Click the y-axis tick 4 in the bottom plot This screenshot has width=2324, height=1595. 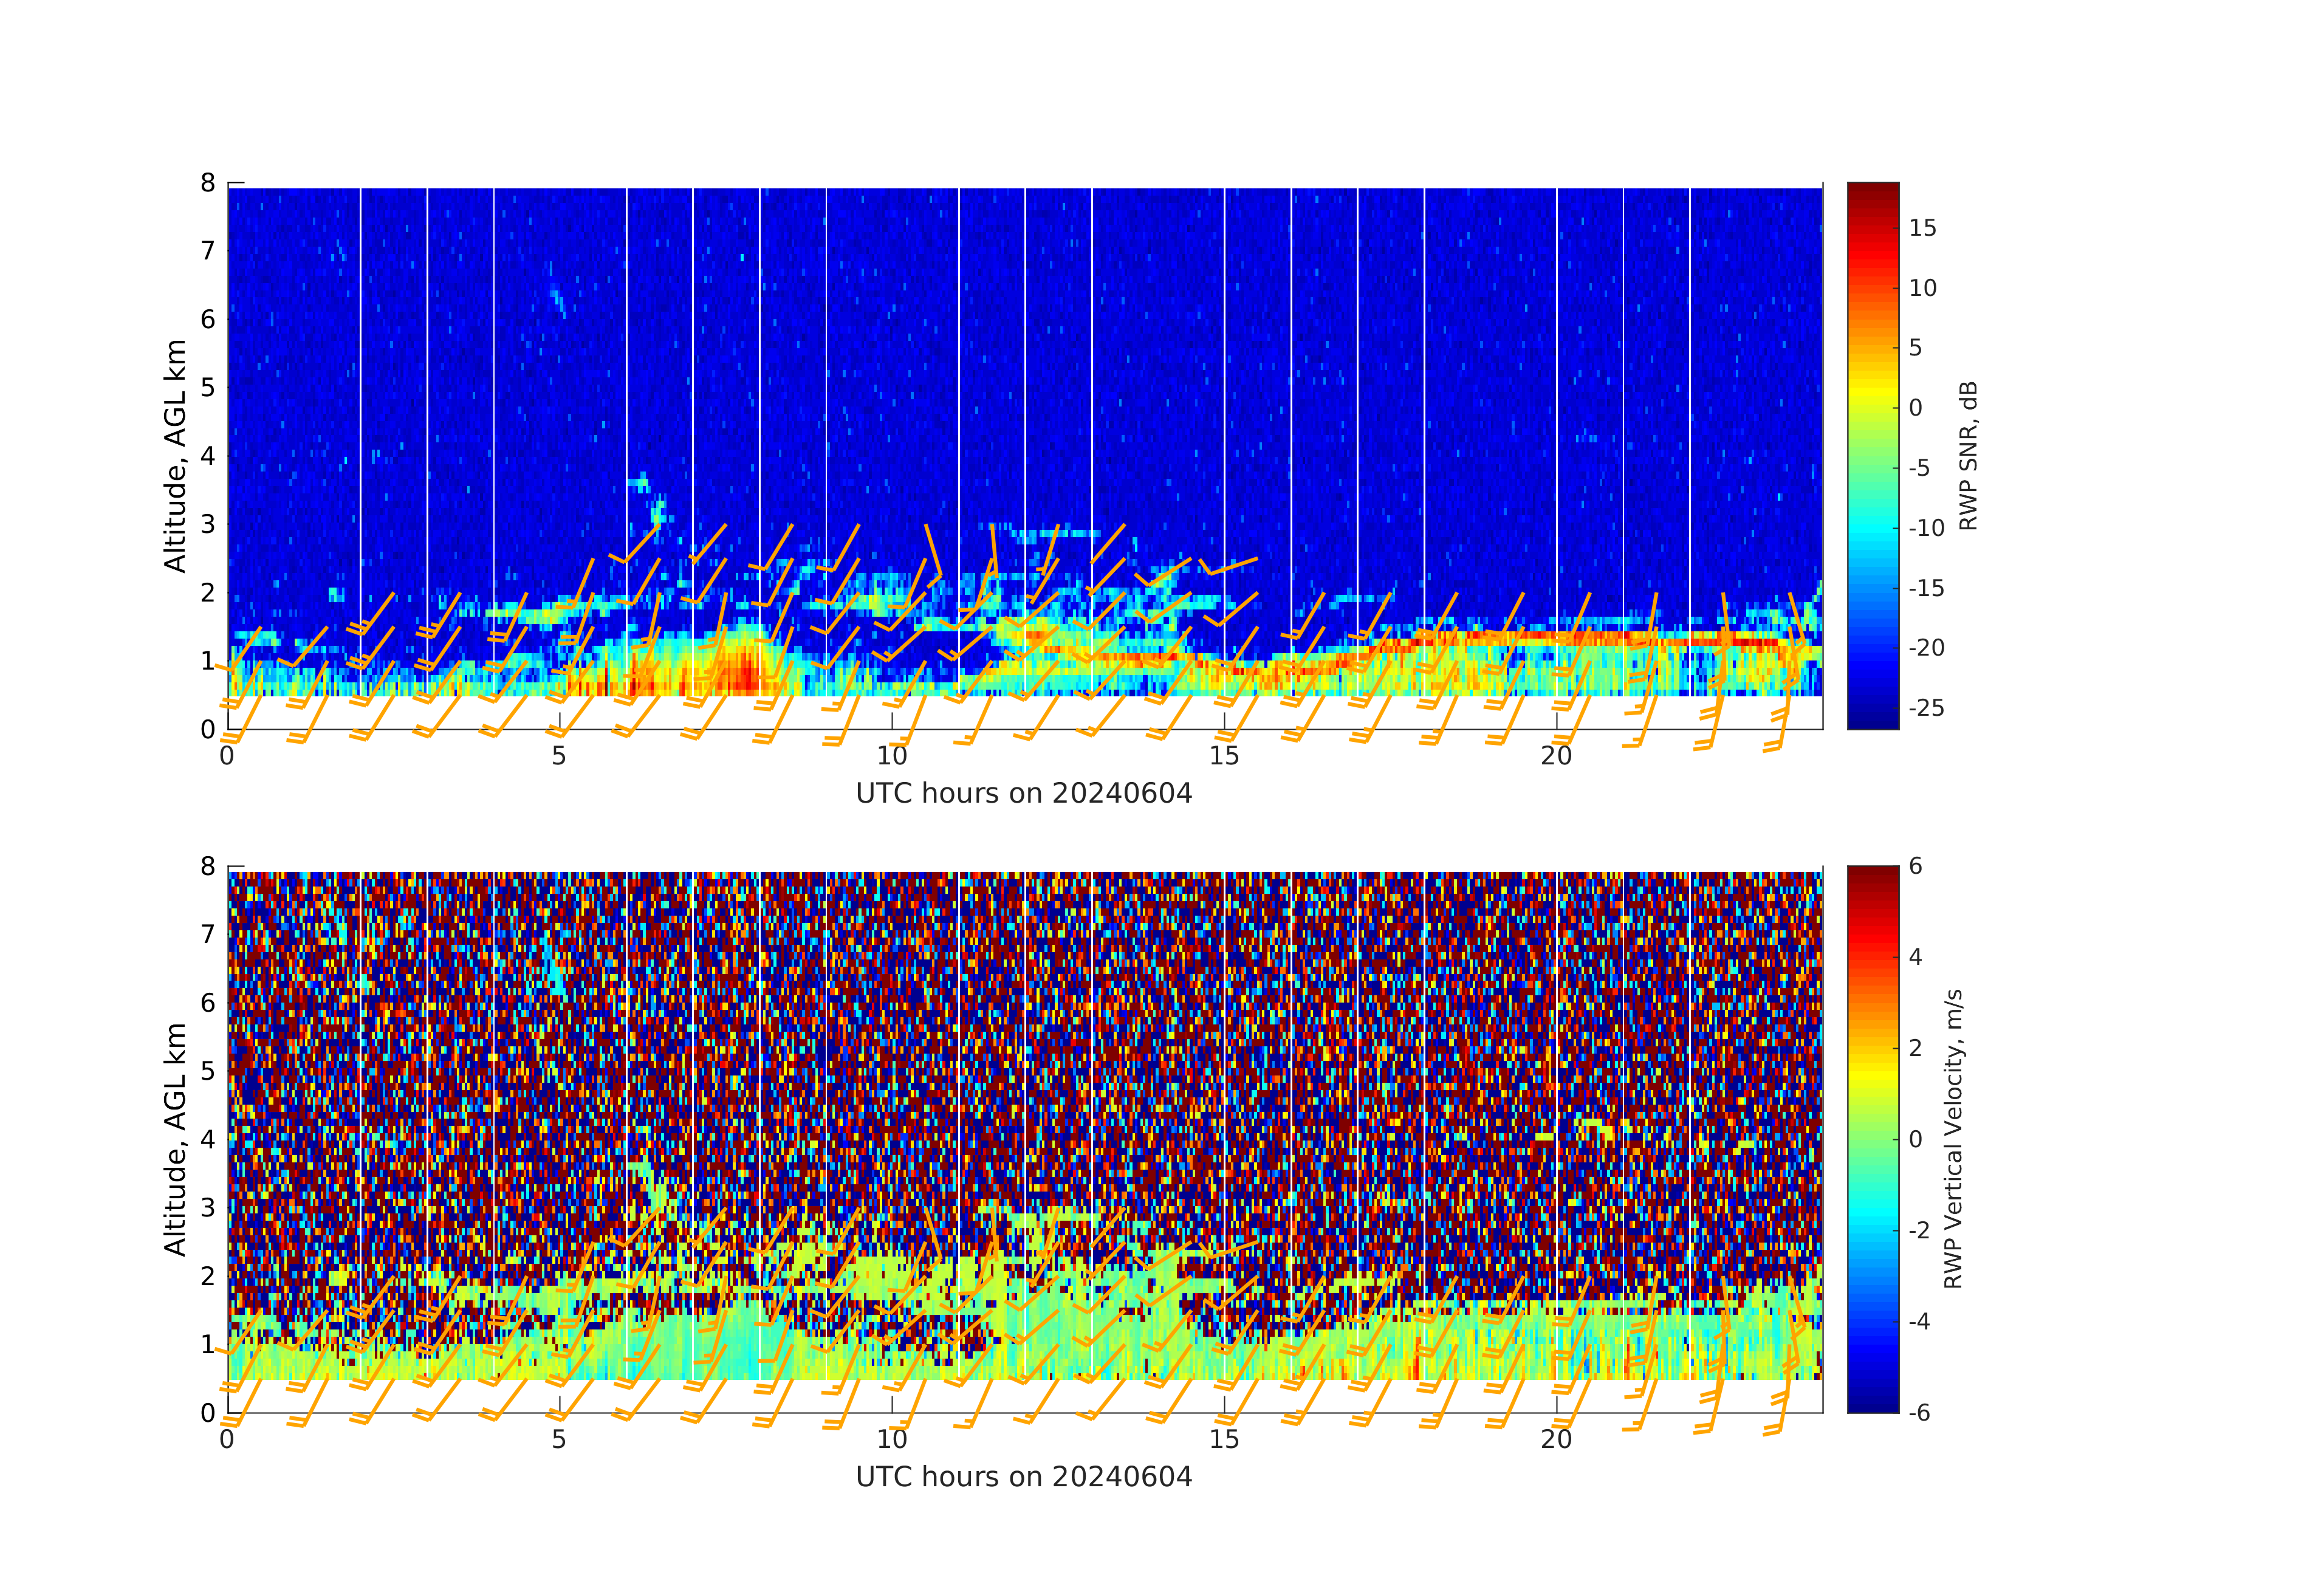208,1139
